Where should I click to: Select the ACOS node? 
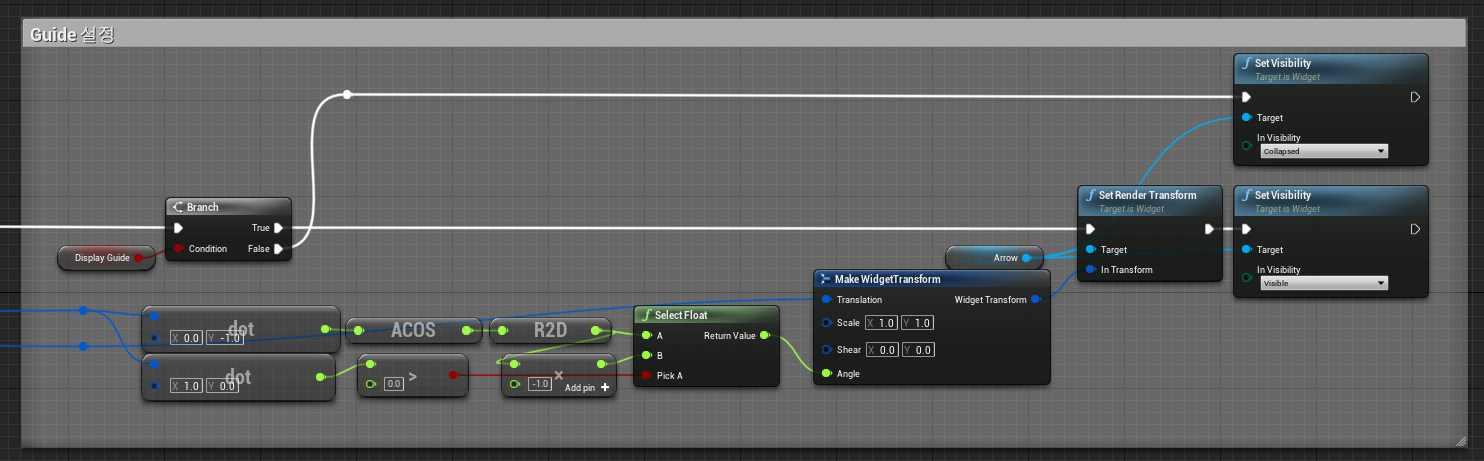pos(413,330)
